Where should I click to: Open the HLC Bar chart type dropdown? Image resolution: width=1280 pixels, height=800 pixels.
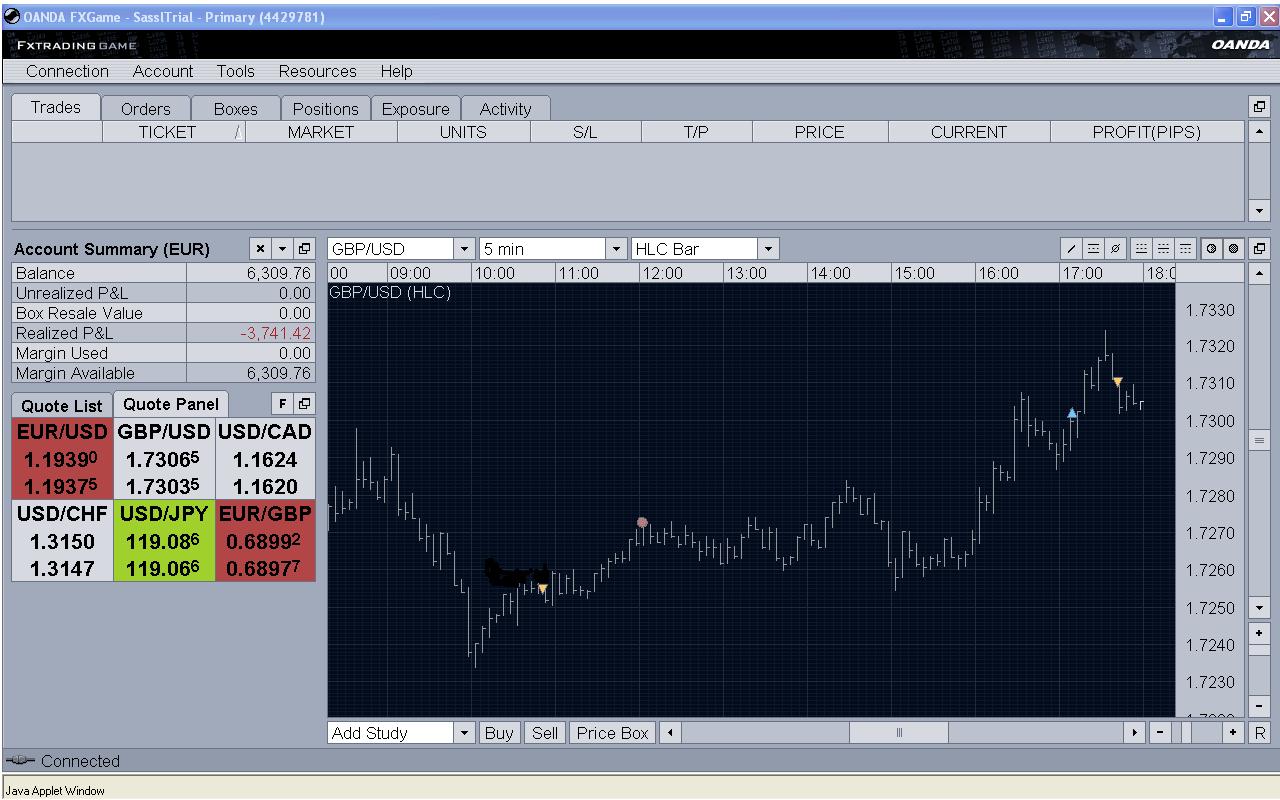pyautogui.click(x=768, y=249)
